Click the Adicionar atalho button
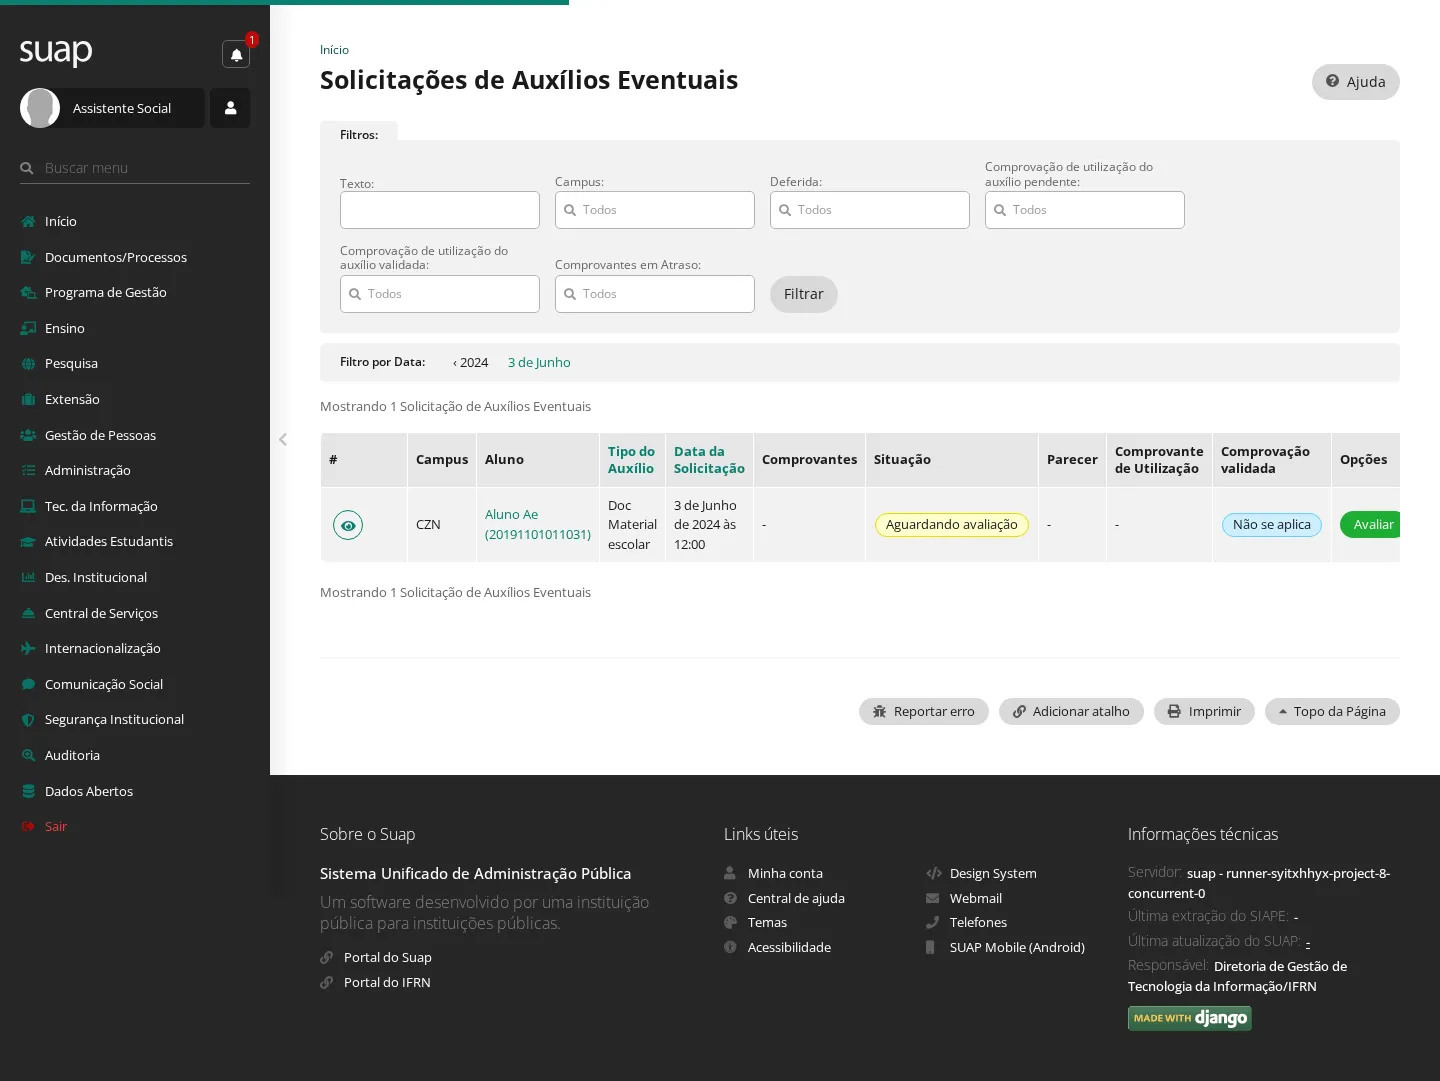This screenshot has height=1081, width=1440. 1071,711
